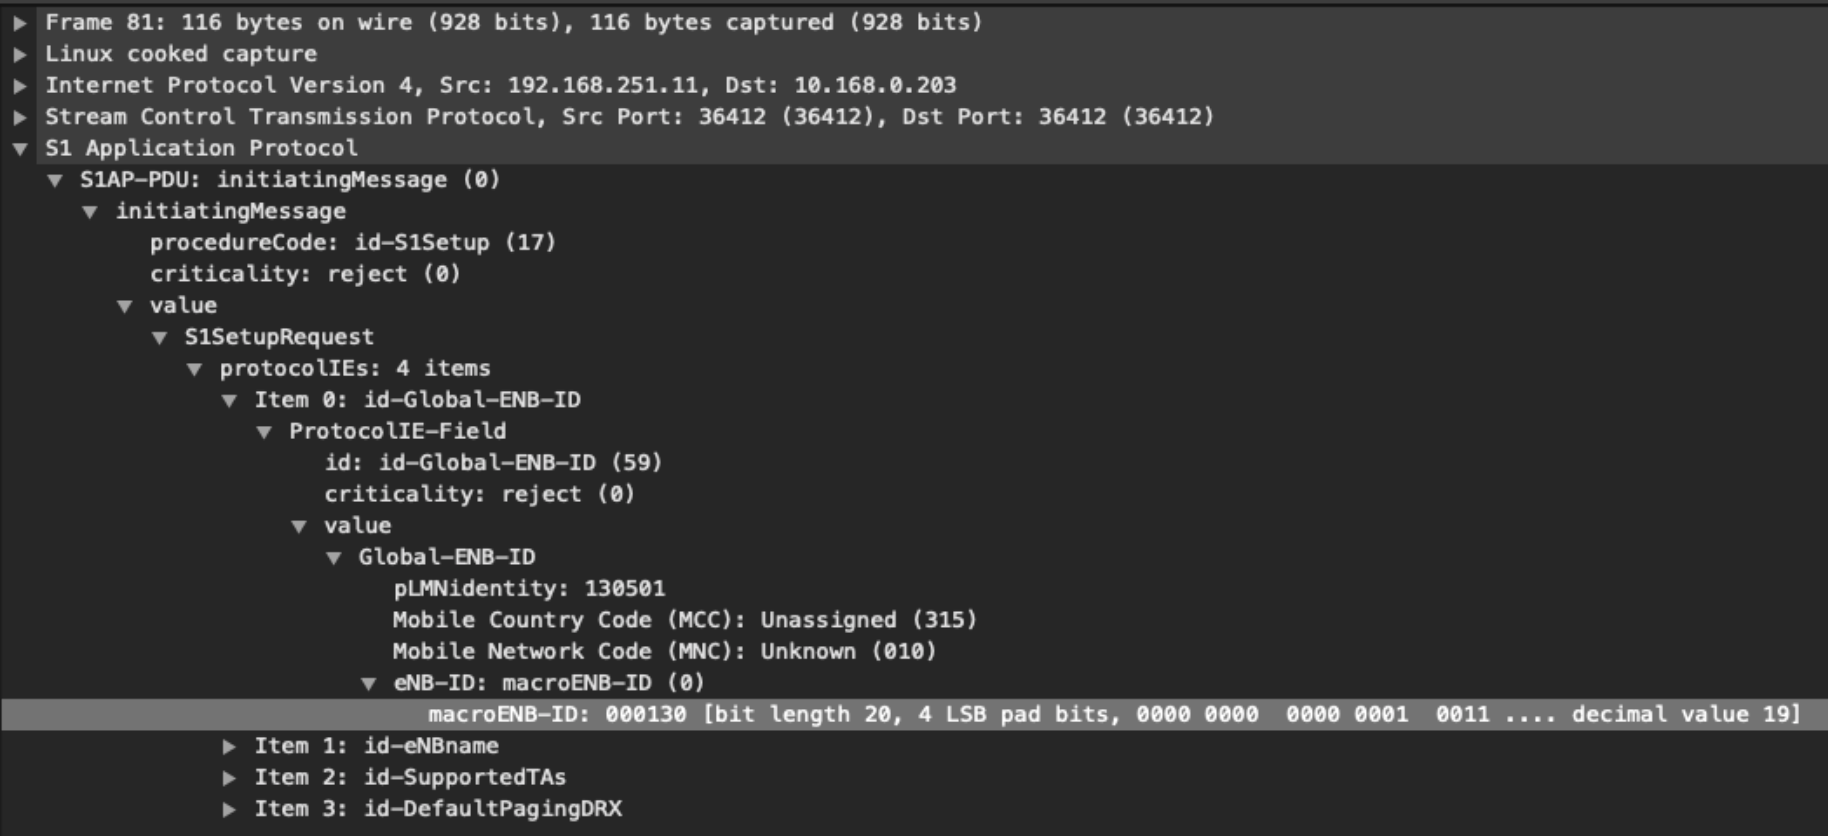Collapse the Global-ENB-ID node
This screenshot has height=836, width=1828.
tap(335, 558)
